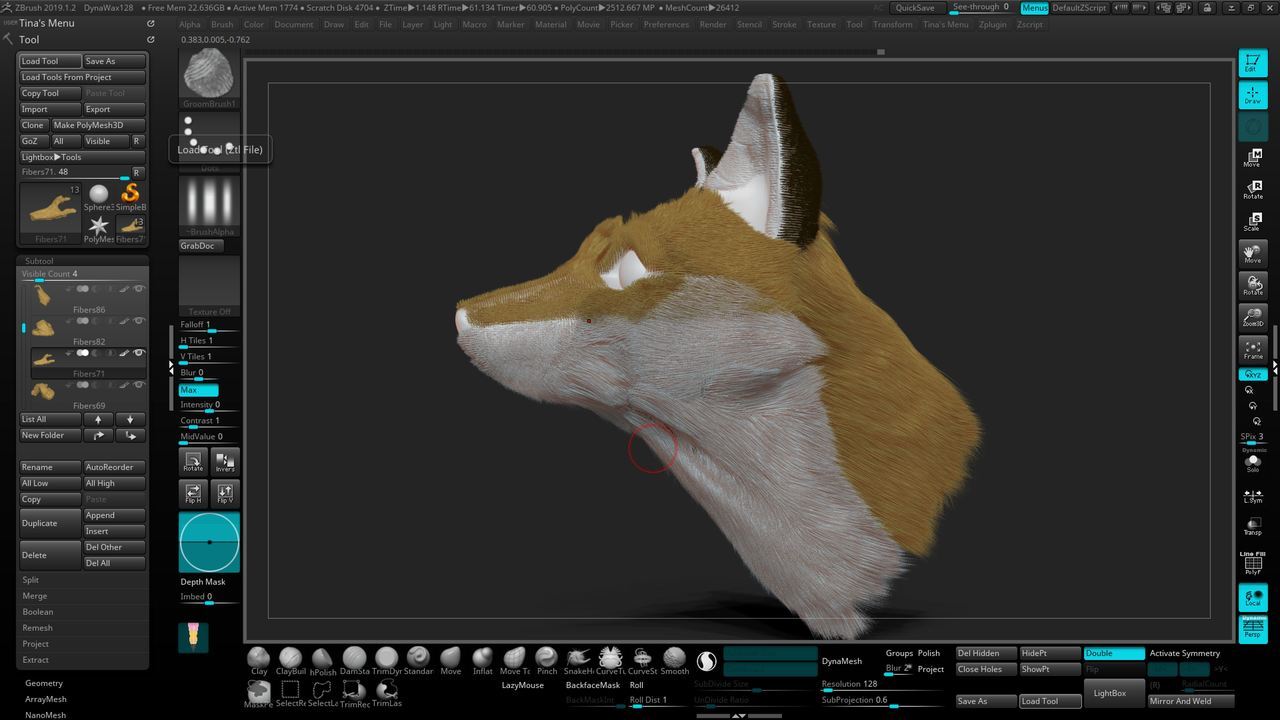Click the Draw mode icon
Screen dimensions: 1280x720
coord(1253,95)
